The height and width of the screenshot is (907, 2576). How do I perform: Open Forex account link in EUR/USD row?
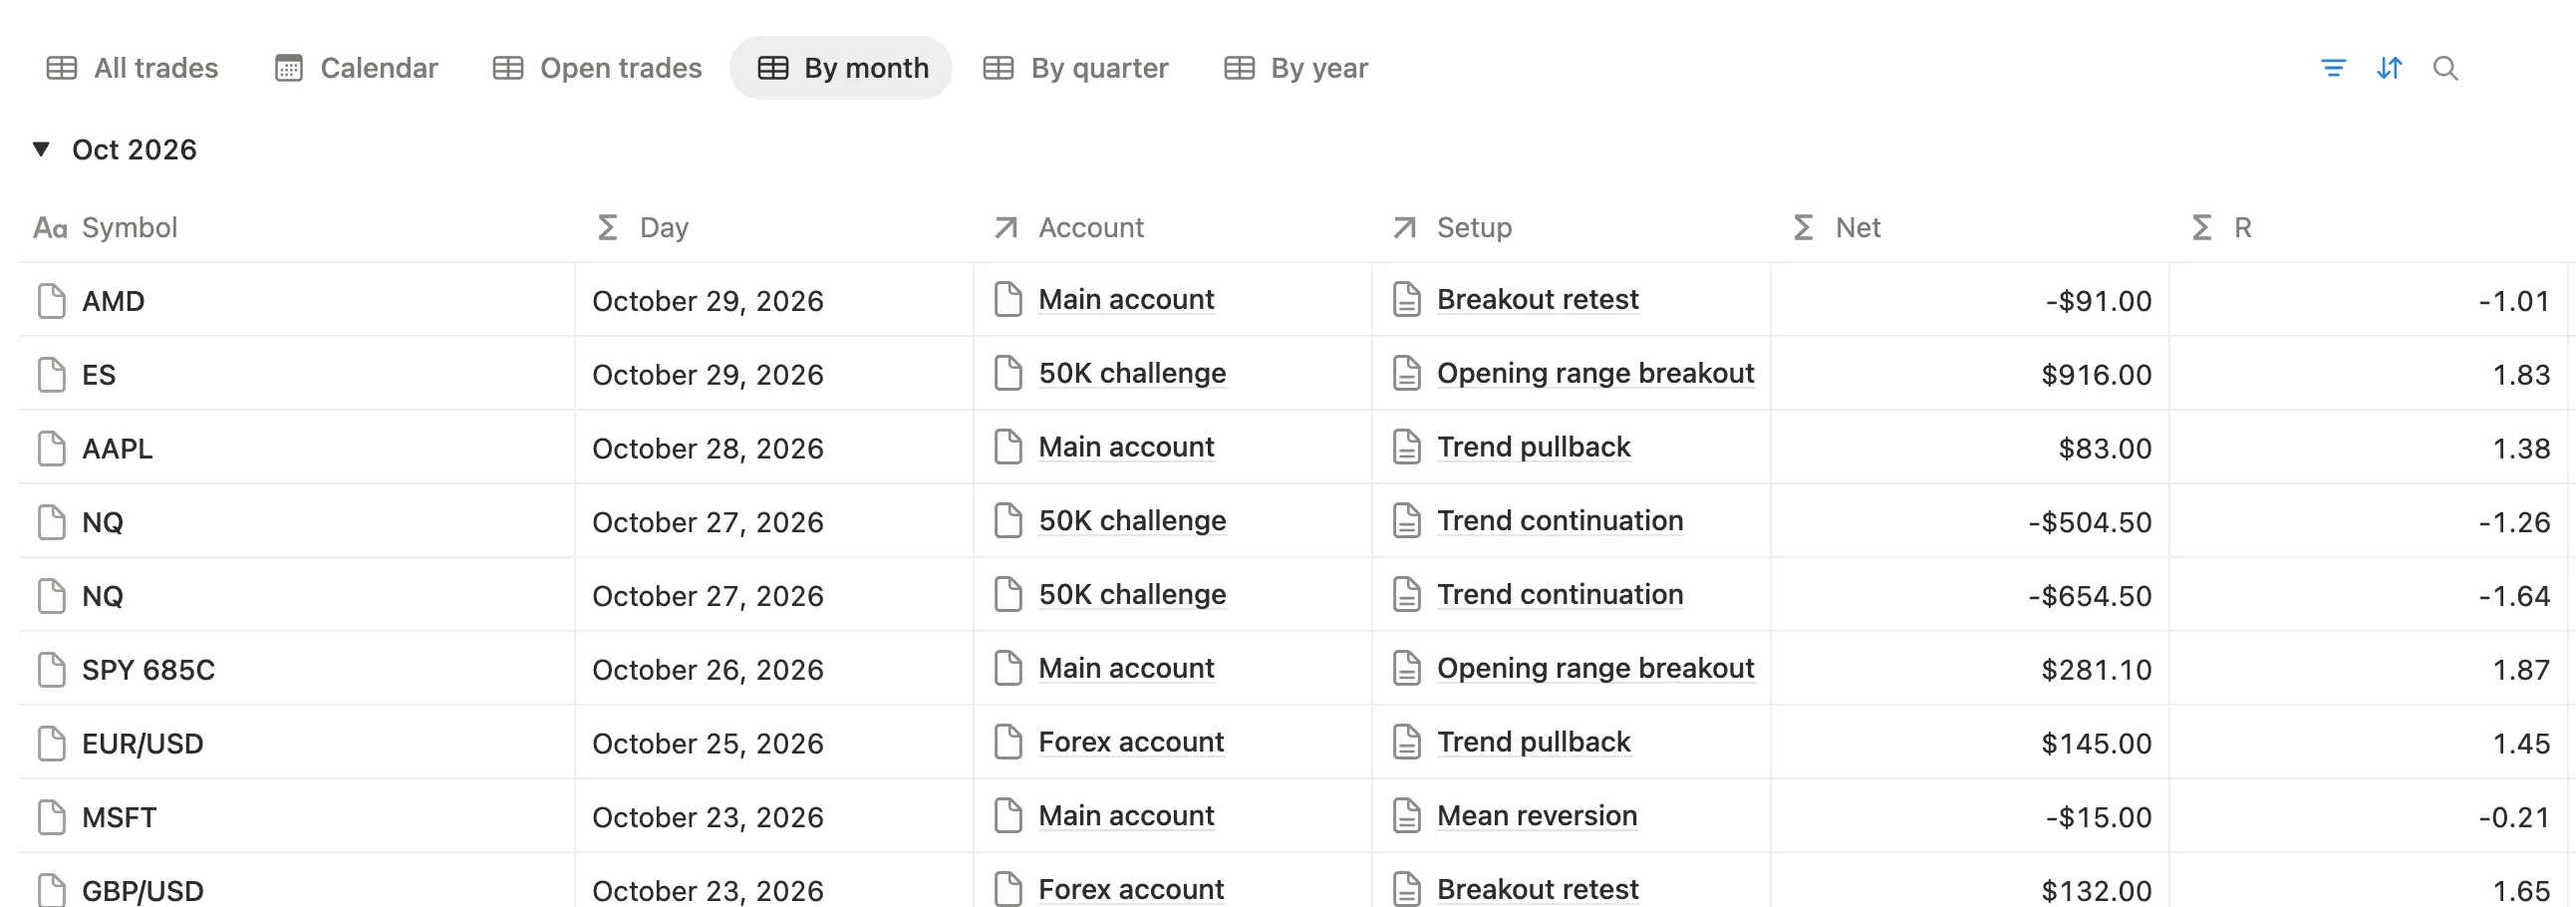tap(1131, 742)
